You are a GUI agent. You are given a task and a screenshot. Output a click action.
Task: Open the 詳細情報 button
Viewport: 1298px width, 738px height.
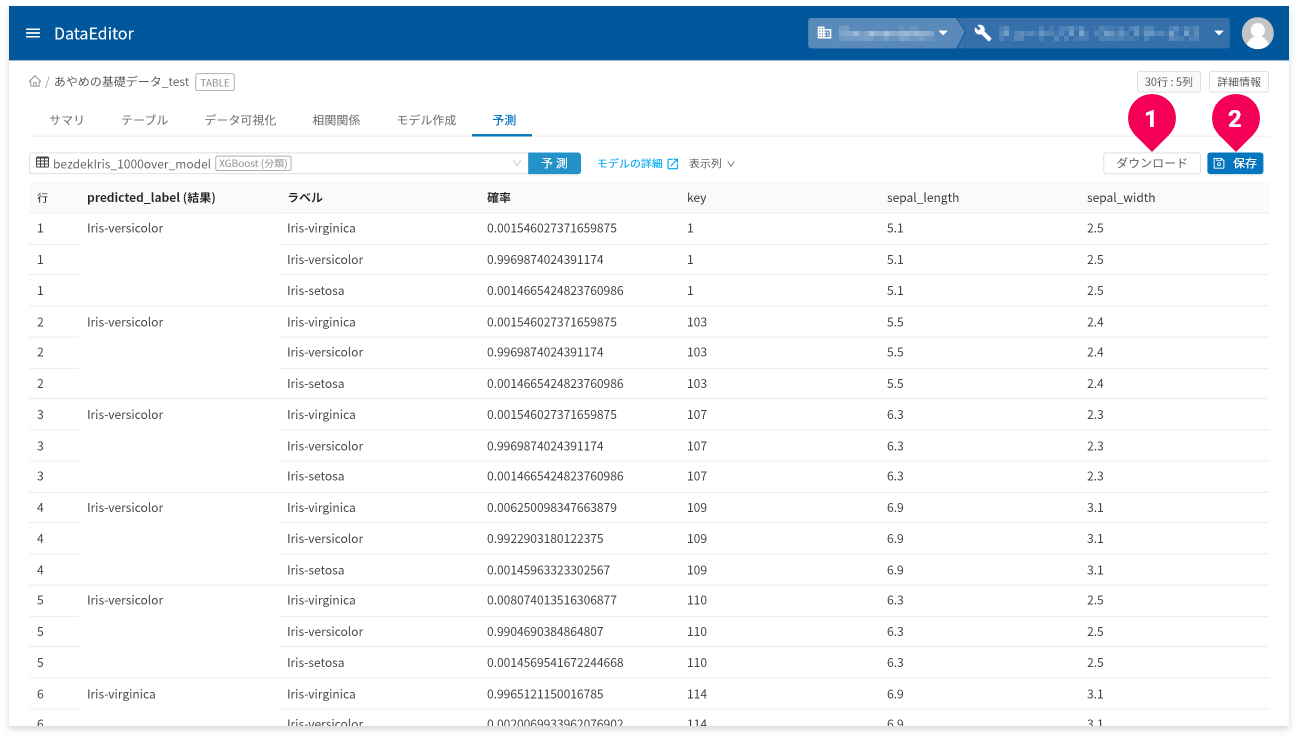coord(1239,82)
